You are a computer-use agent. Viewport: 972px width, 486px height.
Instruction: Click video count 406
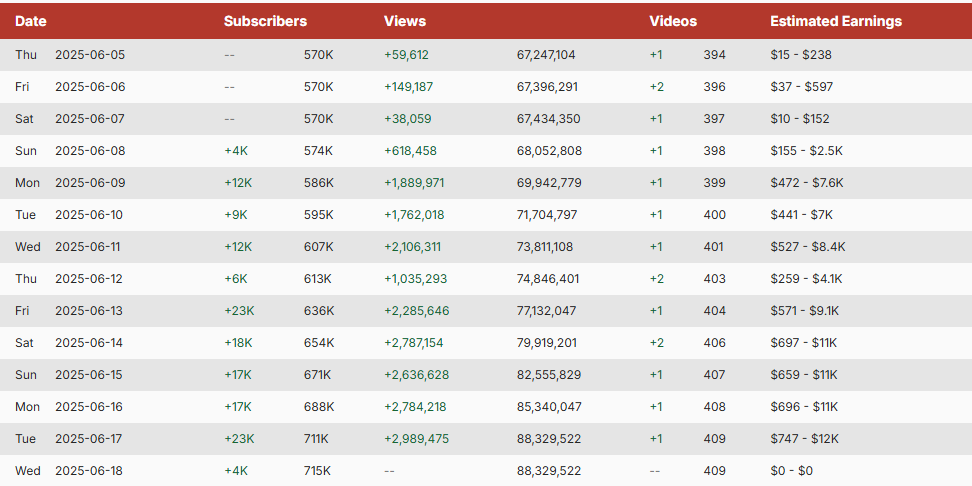pos(714,343)
